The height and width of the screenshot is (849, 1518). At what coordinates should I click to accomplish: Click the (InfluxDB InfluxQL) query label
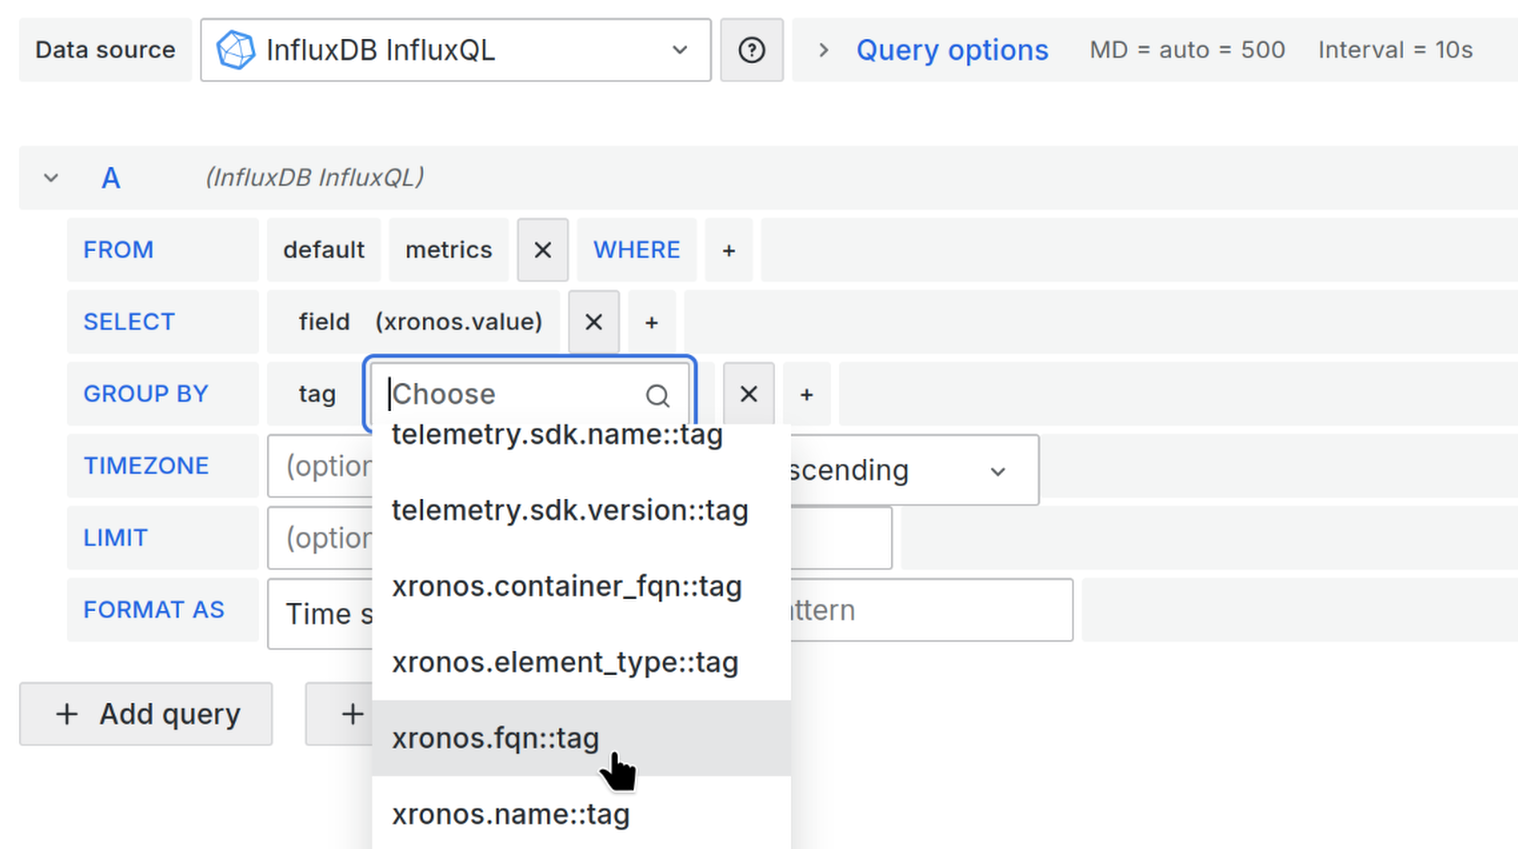(315, 178)
